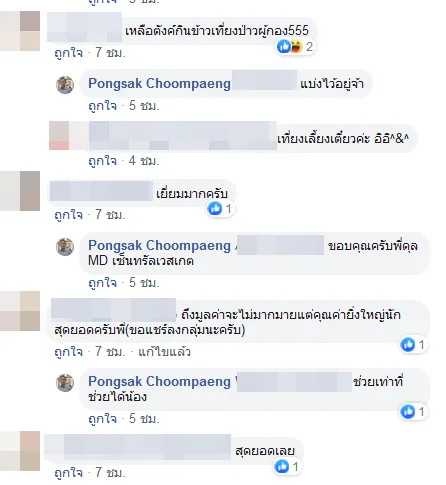Click the 7 ชม. timestamp under เยี่ยมมากครับ
Screen dimensions: 446x485
tap(110, 215)
